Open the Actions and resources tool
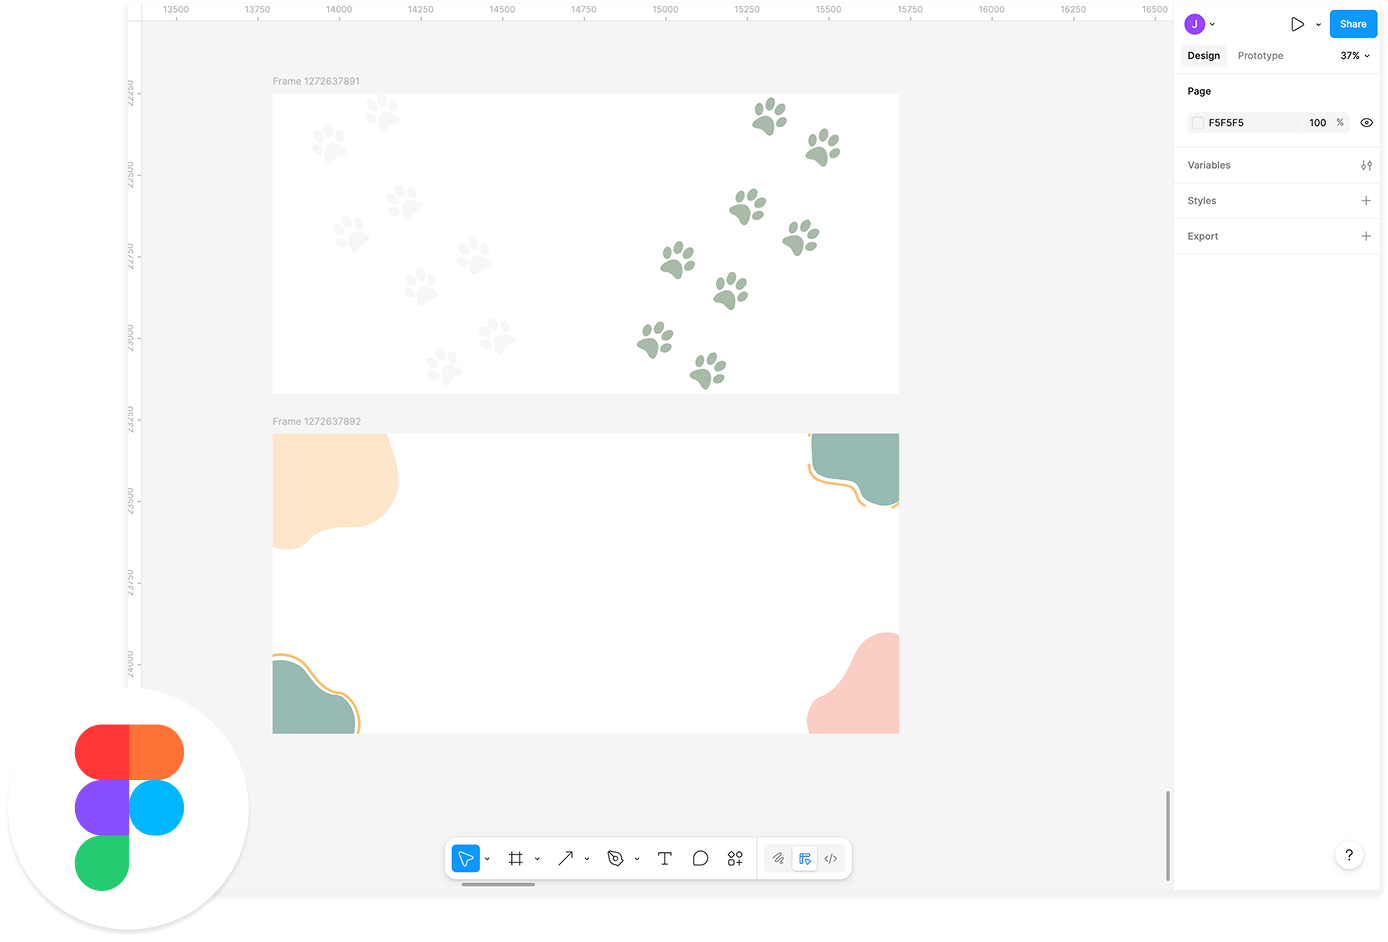 (x=735, y=858)
